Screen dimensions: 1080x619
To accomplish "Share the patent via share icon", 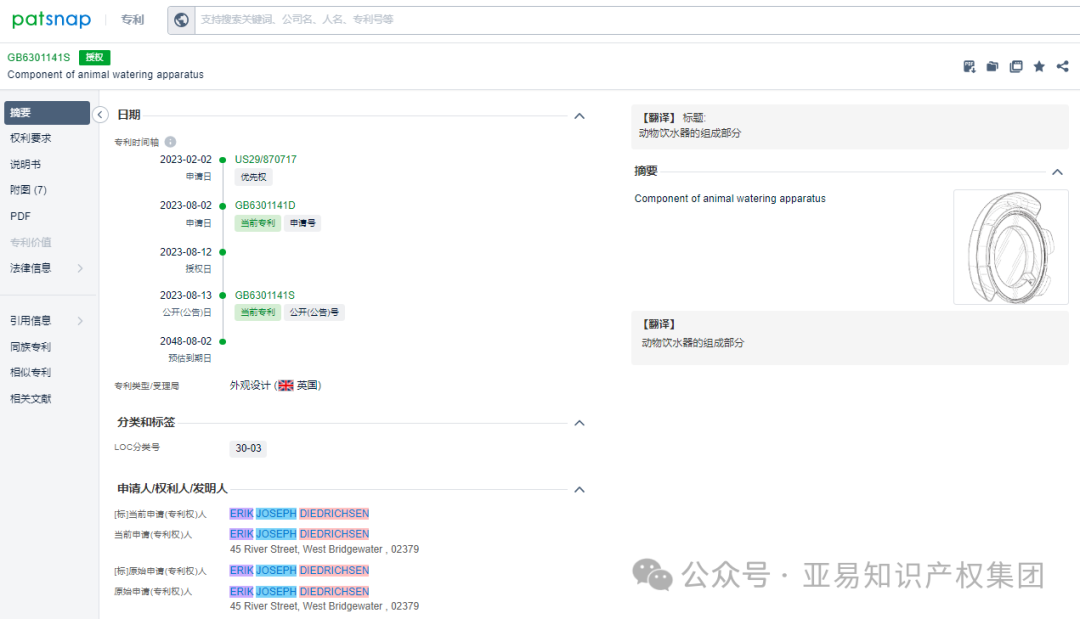I will (1062, 66).
